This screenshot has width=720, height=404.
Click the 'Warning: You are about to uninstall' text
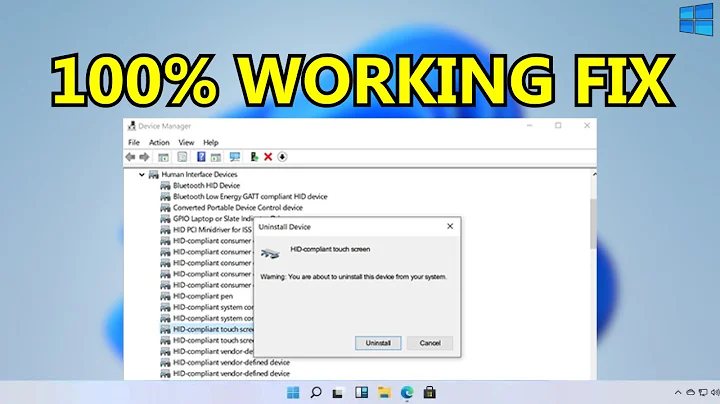click(354, 277)
